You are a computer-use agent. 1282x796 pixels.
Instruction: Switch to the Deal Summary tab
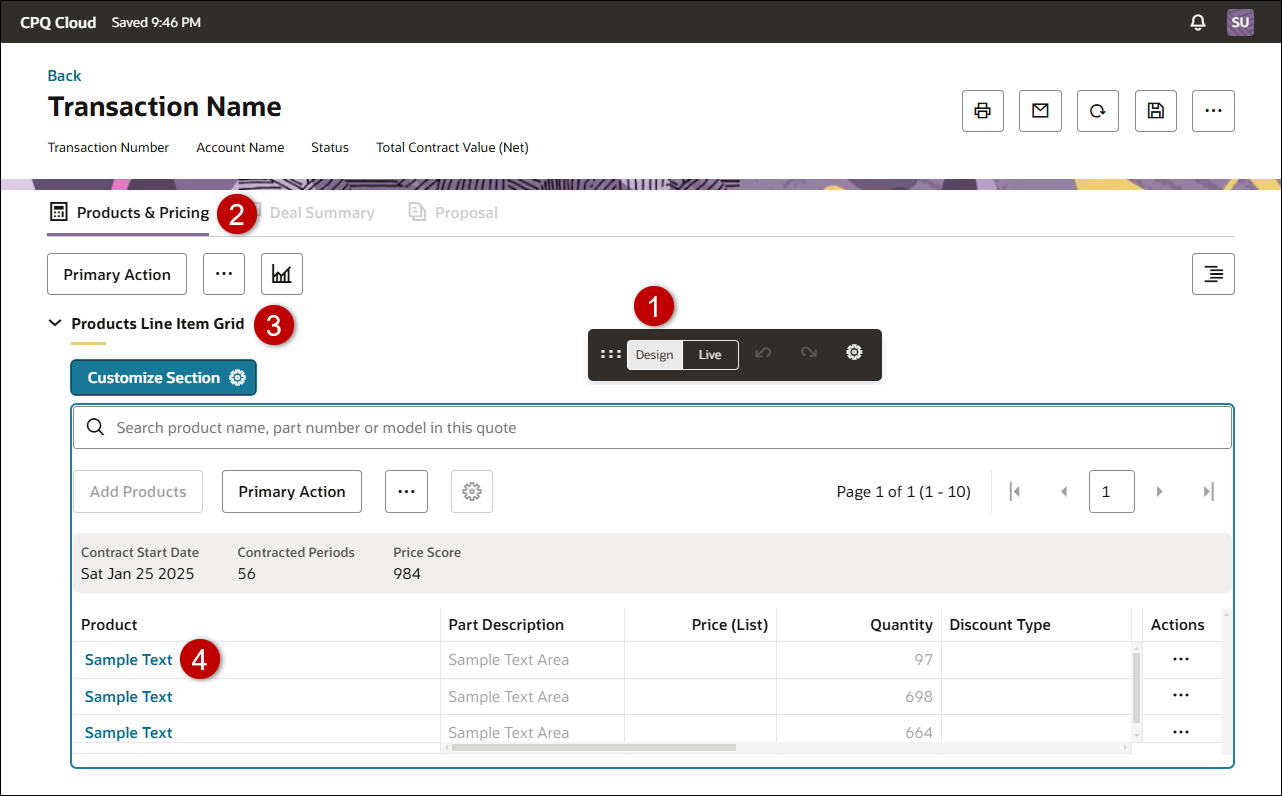pyautogui.click(x=321, y=213)
